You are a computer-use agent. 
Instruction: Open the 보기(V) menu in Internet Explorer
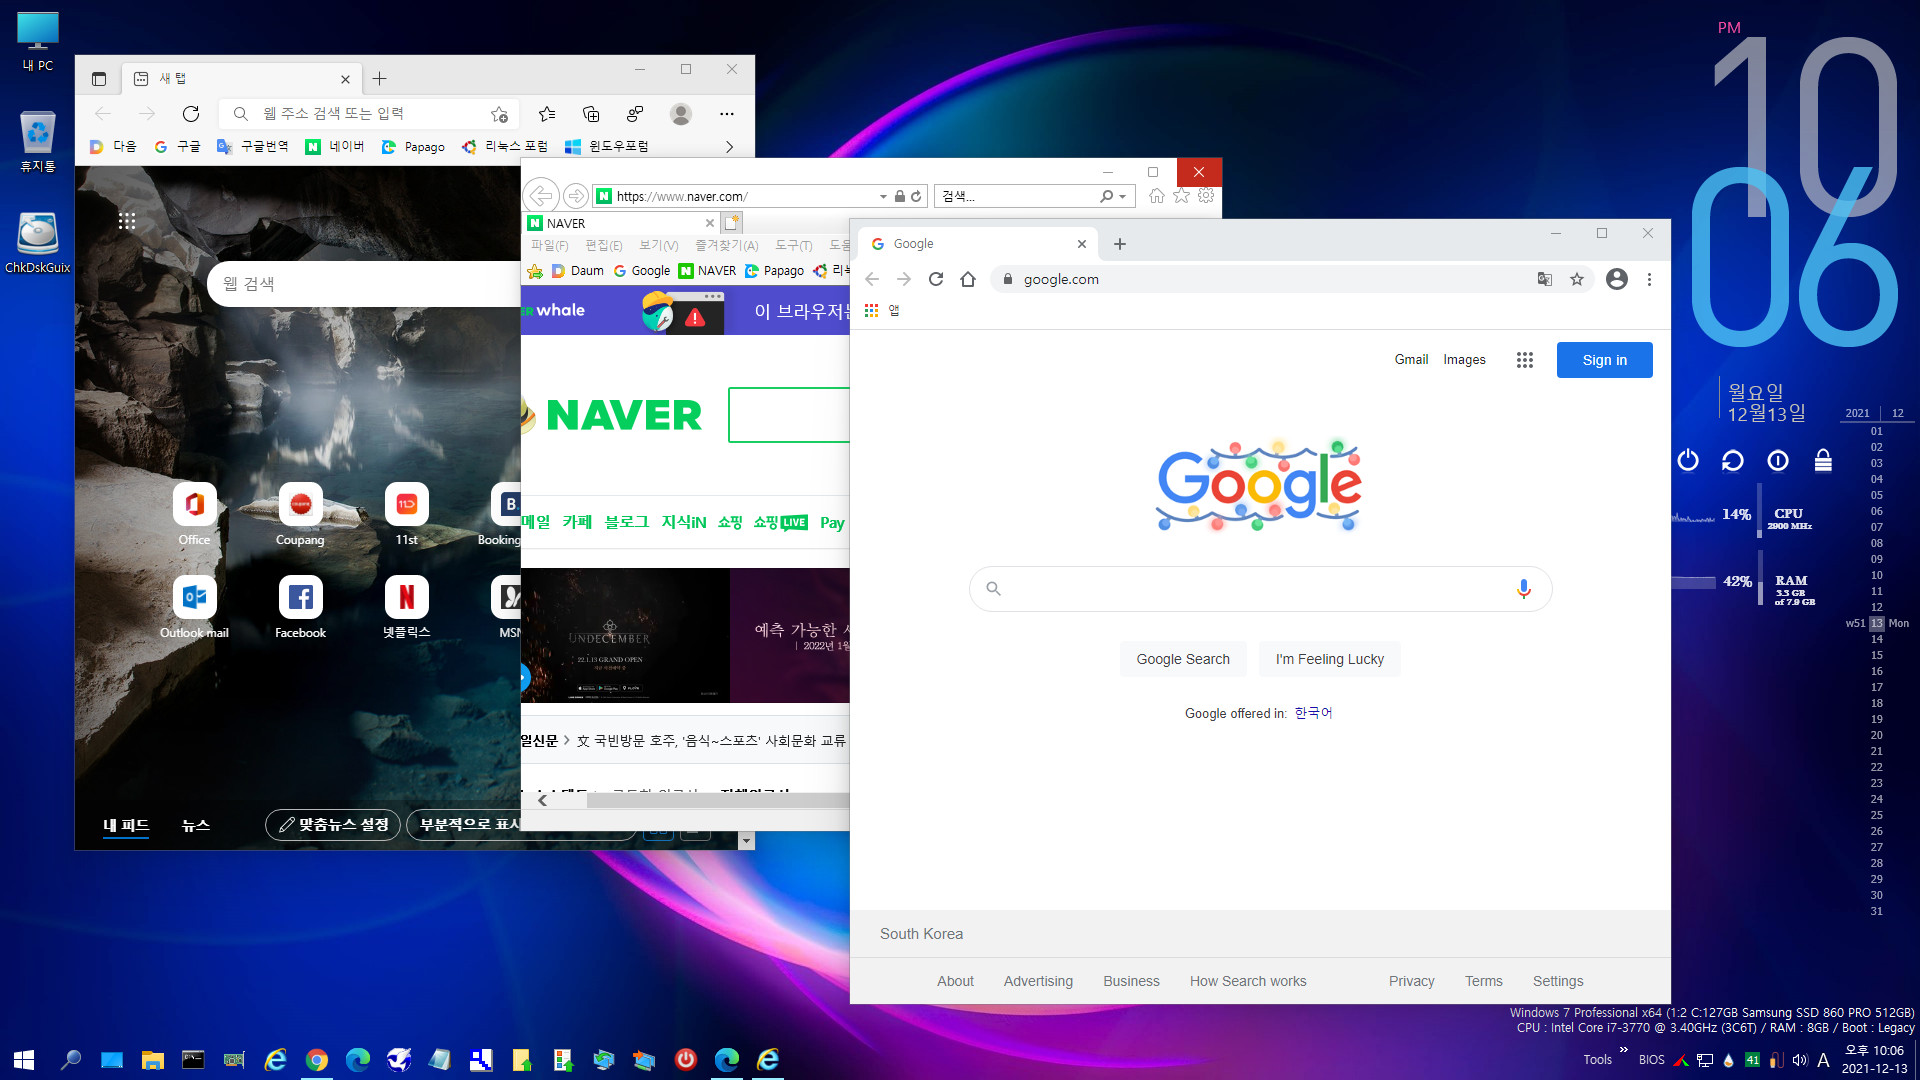coord(658,246)
